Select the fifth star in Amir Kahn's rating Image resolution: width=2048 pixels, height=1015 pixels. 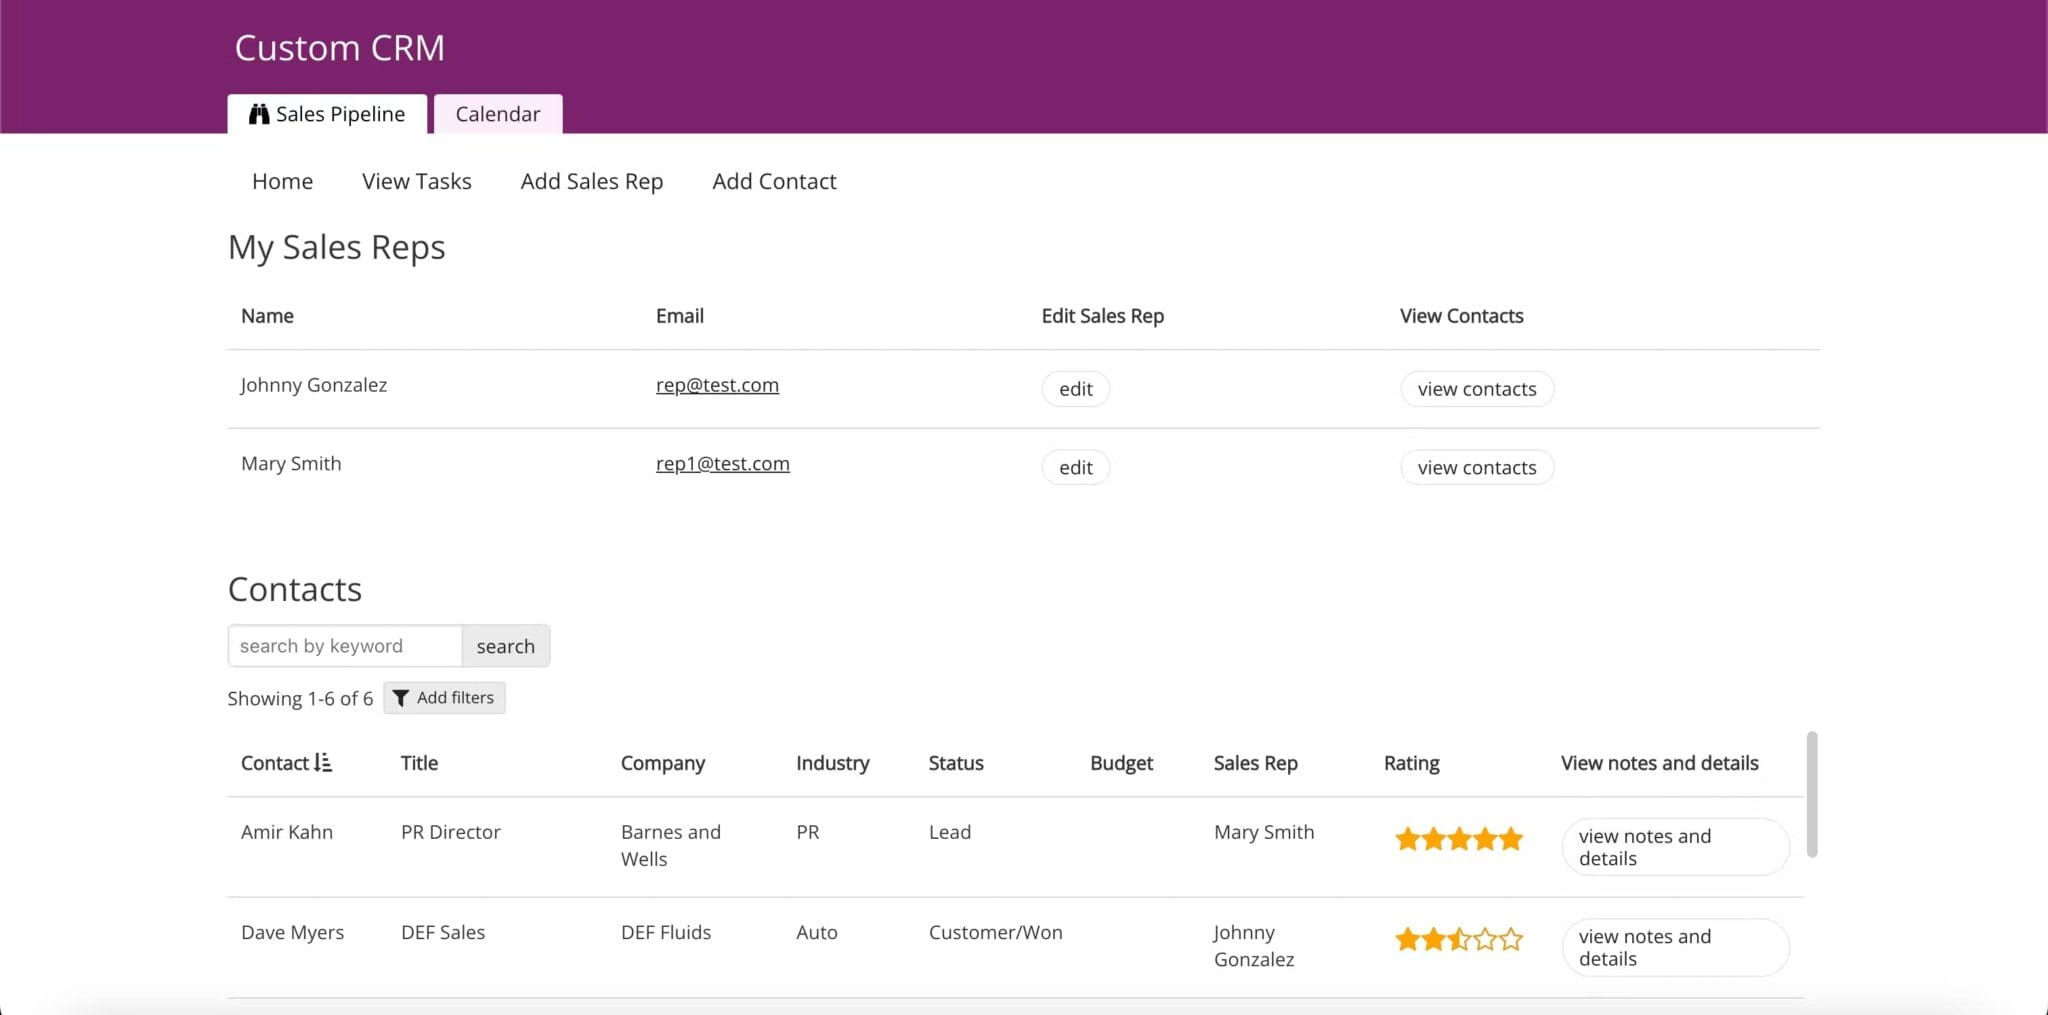(x=1511, y=838)
